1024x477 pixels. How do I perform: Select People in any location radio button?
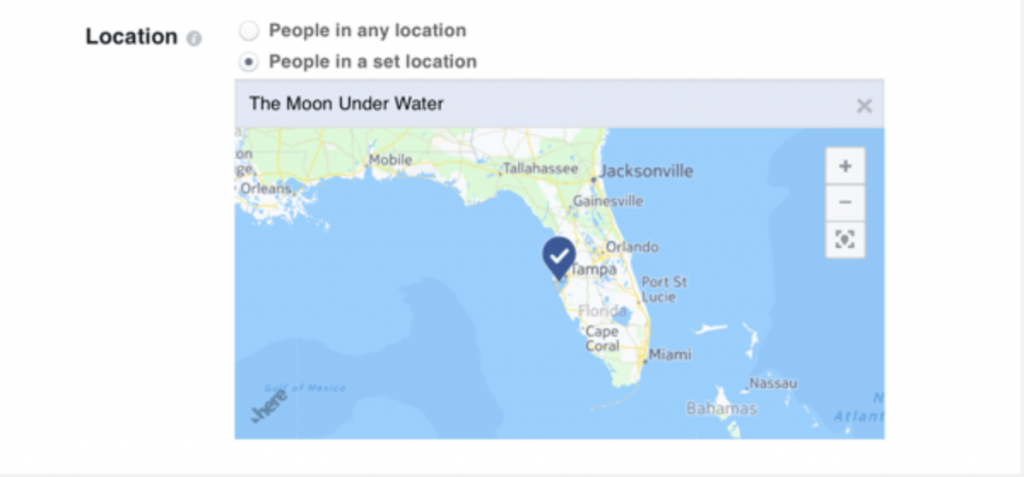[x=249, y=31]
